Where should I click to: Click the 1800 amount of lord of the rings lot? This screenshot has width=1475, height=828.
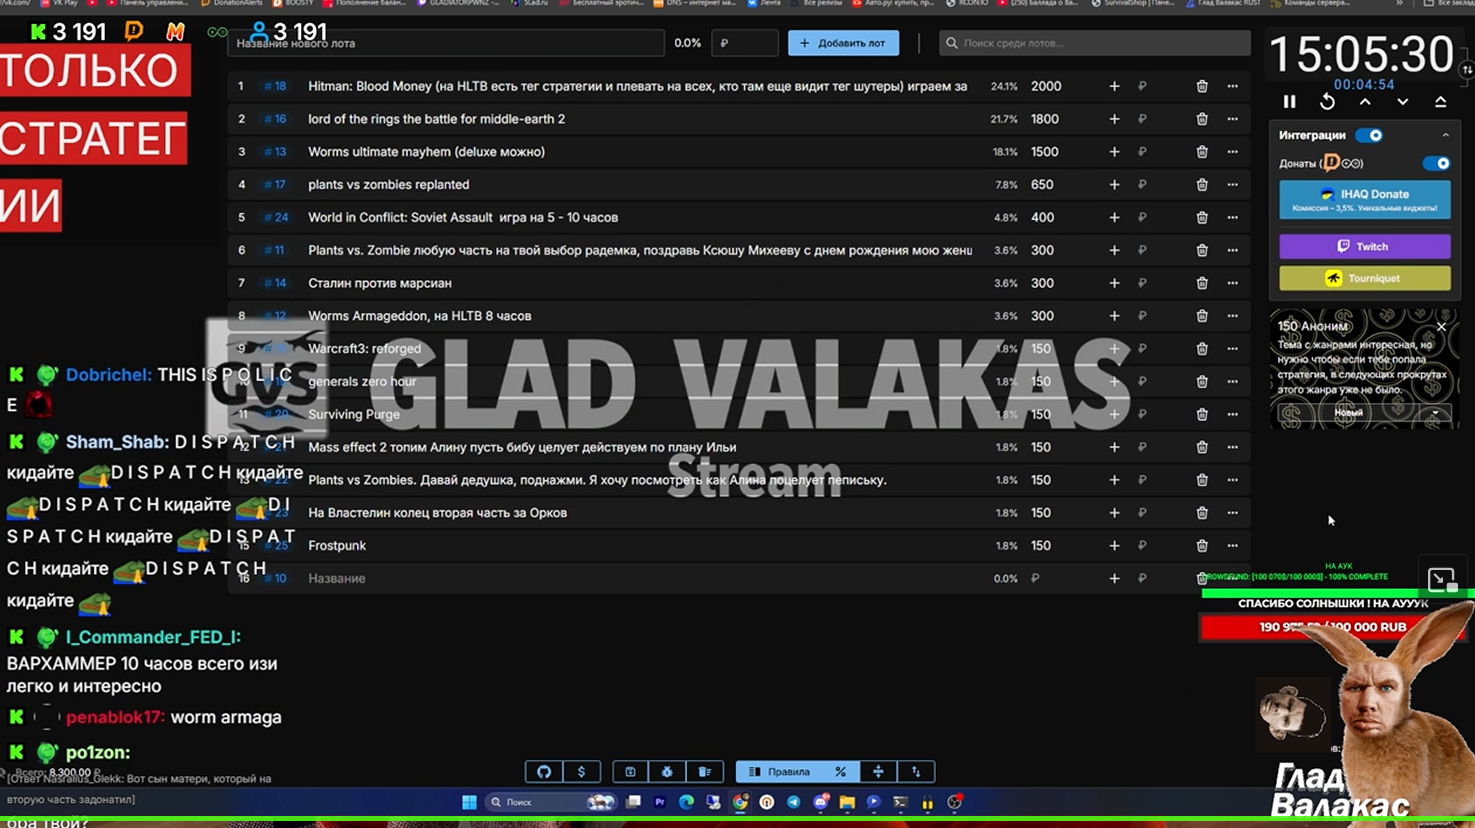click(1045, 119)
